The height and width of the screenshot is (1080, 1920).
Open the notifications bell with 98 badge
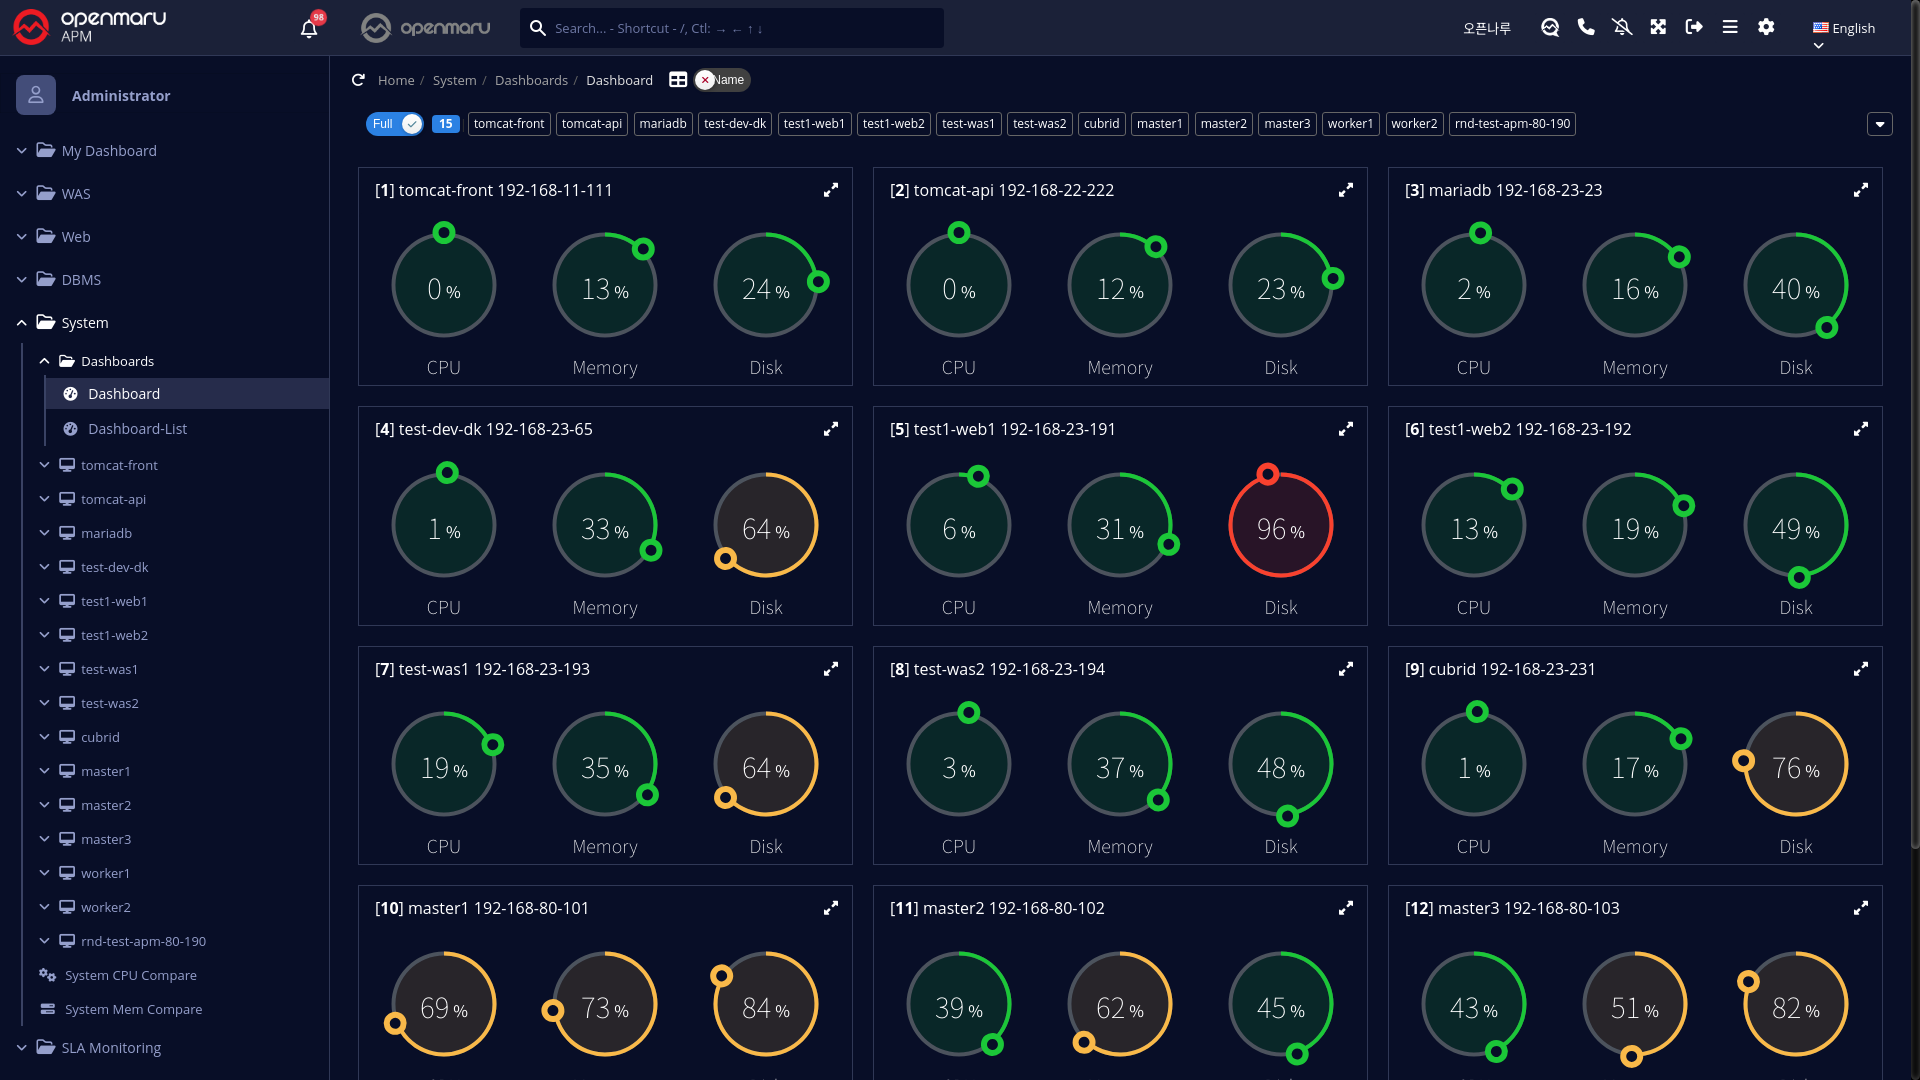pos(309,28)
